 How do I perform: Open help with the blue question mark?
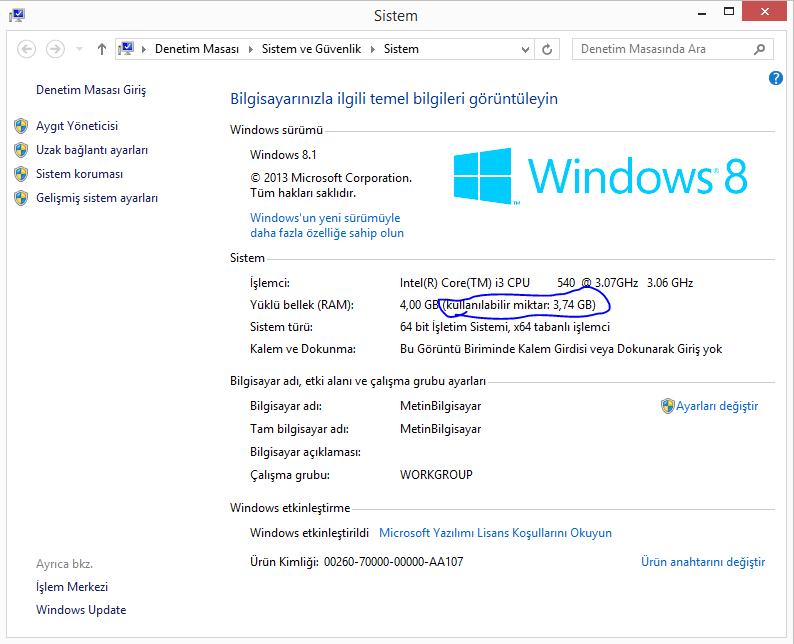coord(775,78)
